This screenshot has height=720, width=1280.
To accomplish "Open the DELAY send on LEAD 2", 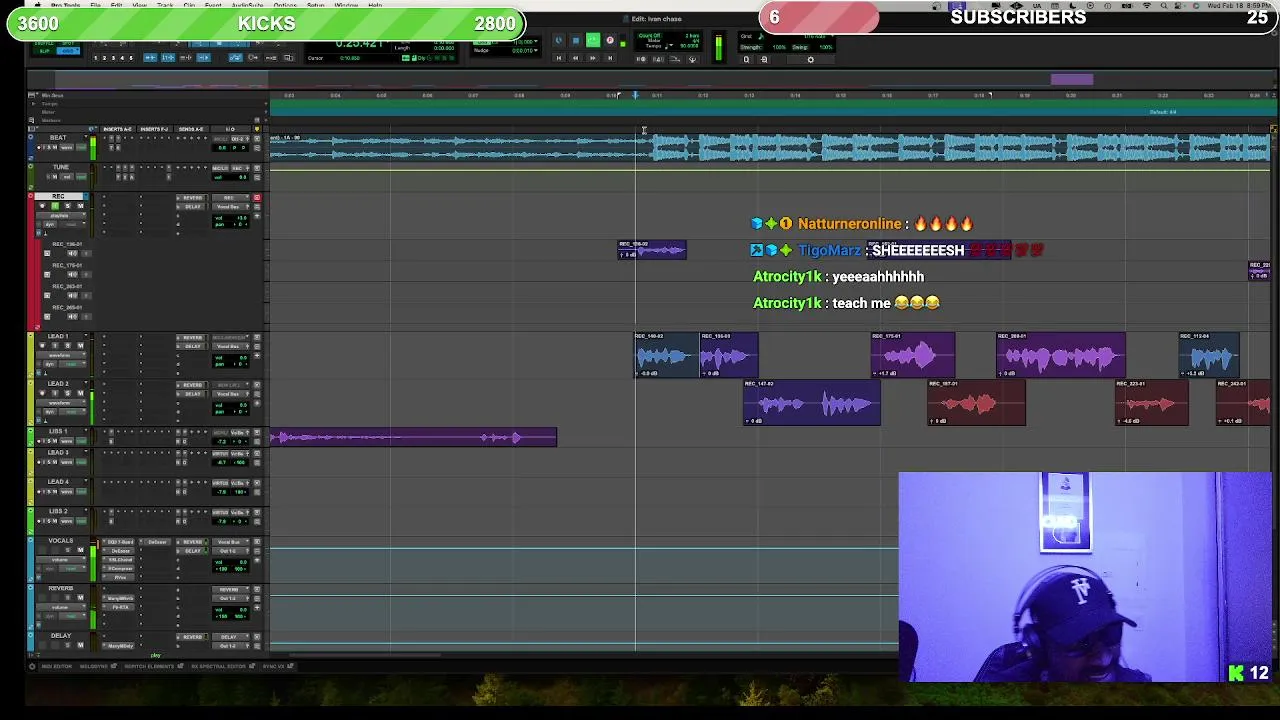I will pyautogui.click(x=192, y=394).
